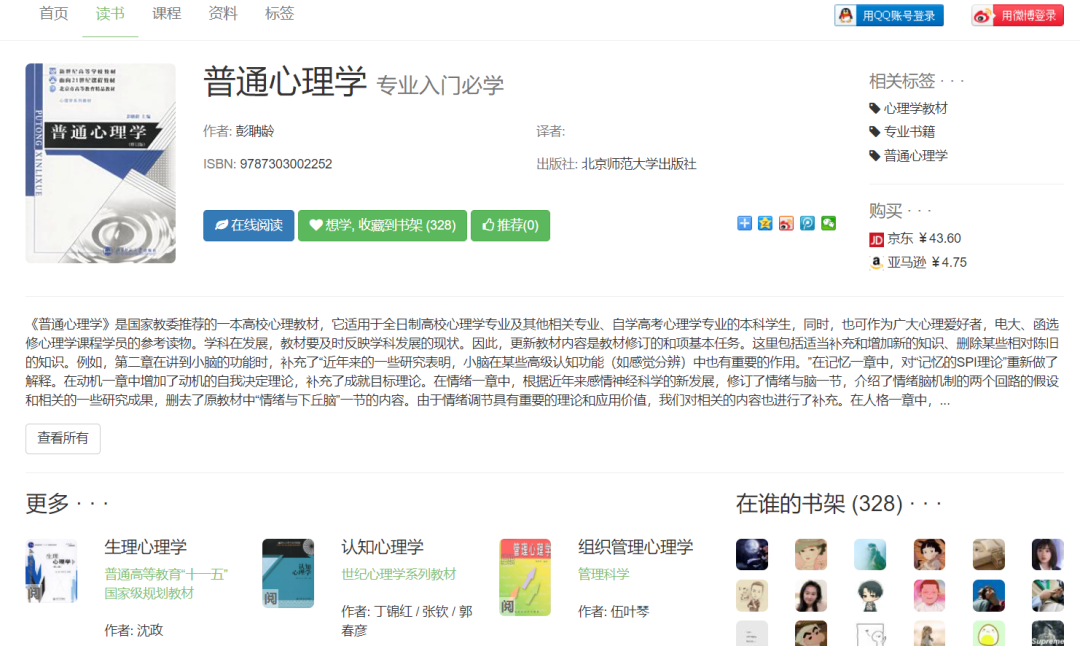Click the JD icon beside the price
The image size is (1080, 646).
tap(876, 239)
